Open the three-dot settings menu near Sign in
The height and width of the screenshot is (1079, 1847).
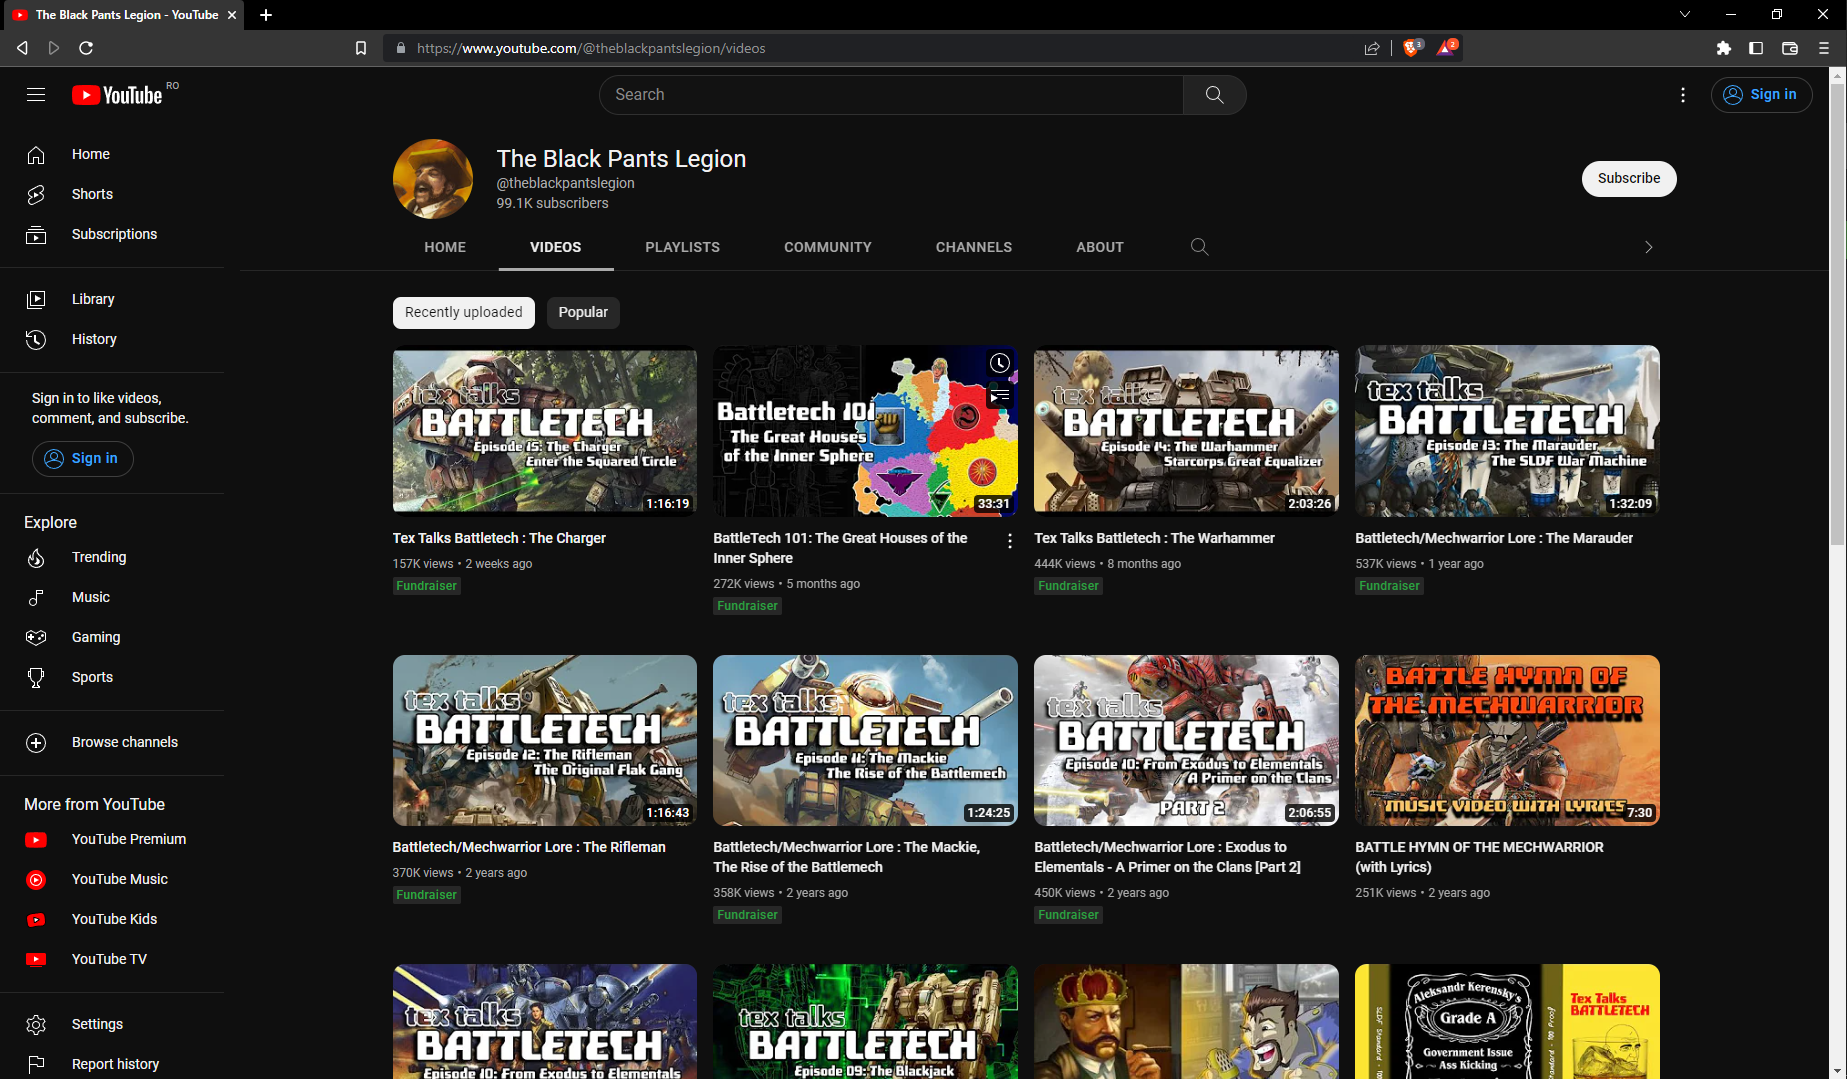click(x=1683, y=95)
